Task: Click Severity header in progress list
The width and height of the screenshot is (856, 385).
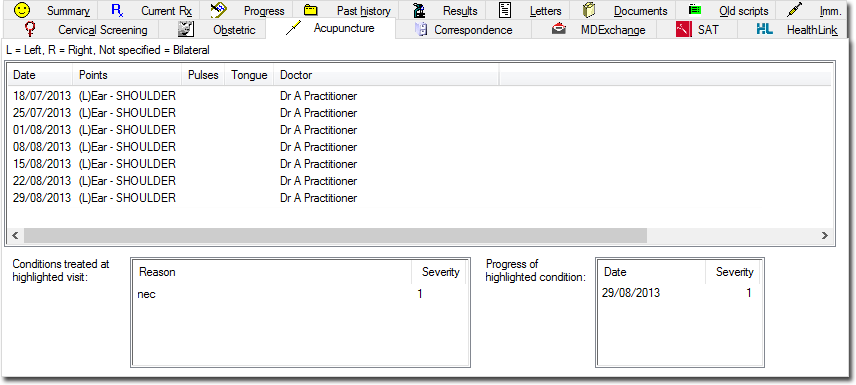Action: (x=733, y=272)
